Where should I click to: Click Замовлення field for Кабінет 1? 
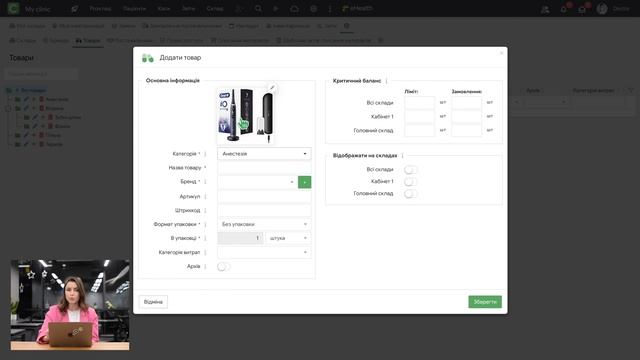(x=467, y=116)
